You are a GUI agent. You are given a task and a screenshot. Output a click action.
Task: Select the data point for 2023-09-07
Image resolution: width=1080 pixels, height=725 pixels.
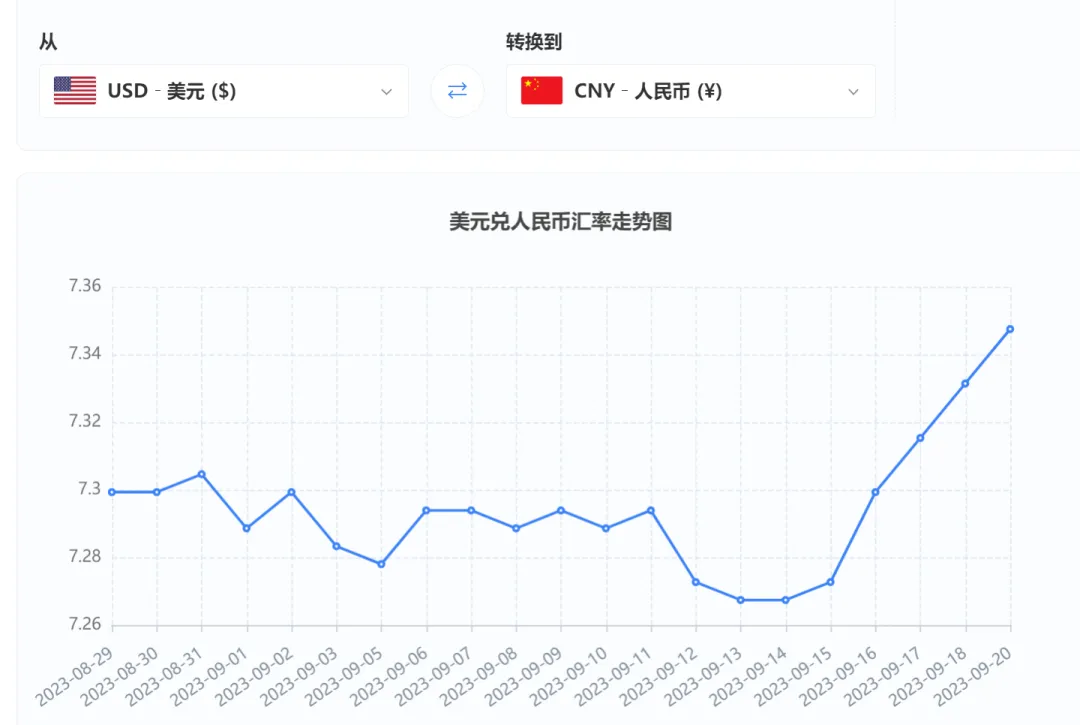pos(471,511)
